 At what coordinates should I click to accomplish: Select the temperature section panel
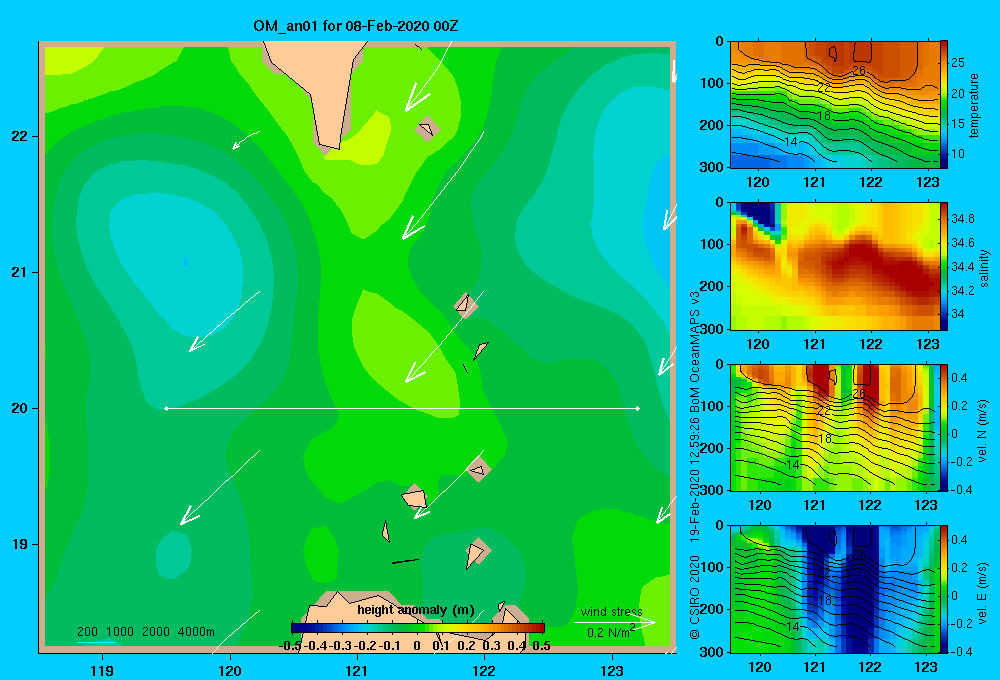(835, 105)
